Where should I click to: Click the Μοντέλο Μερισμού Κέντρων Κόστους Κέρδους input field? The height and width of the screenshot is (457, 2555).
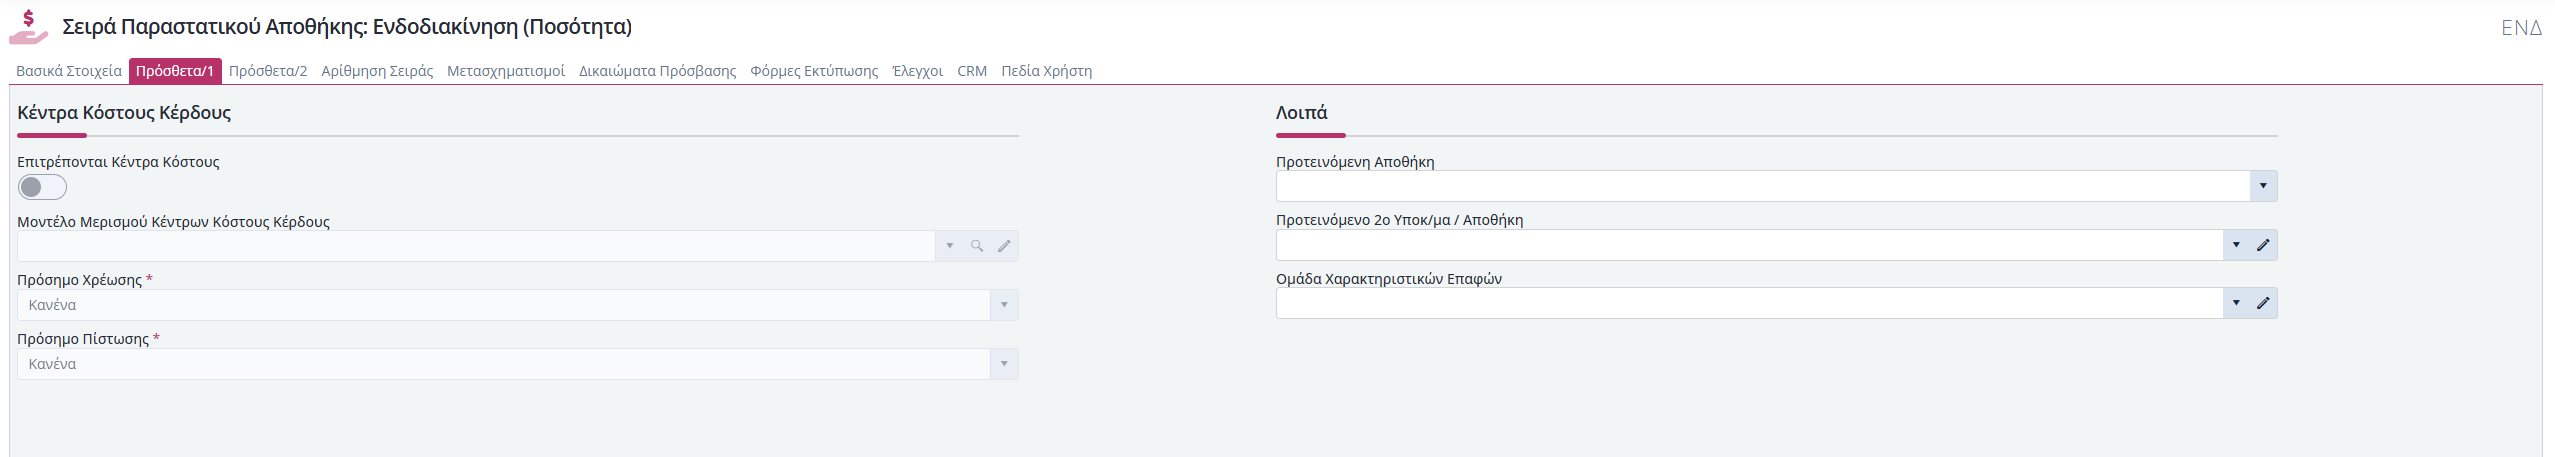click(476, 246)
